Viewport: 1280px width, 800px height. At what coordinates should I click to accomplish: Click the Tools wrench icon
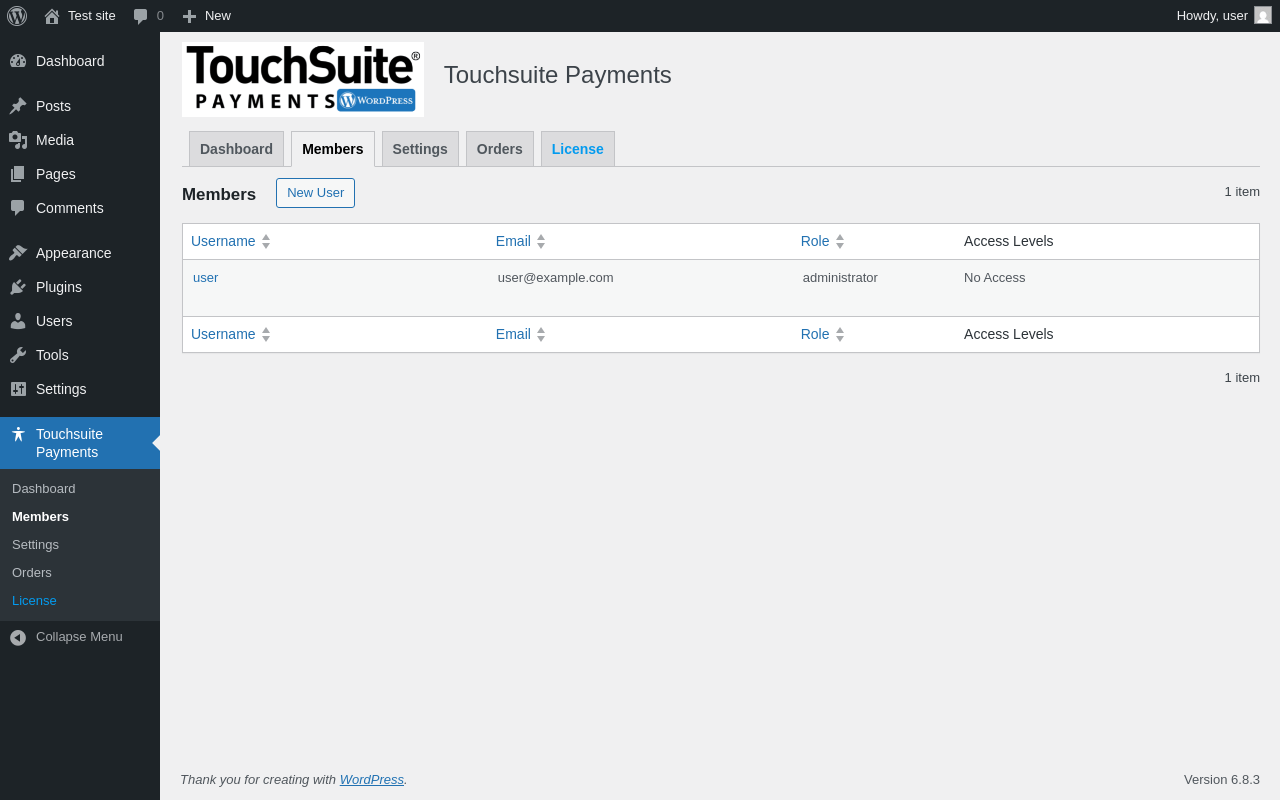[x=18, y=355]
